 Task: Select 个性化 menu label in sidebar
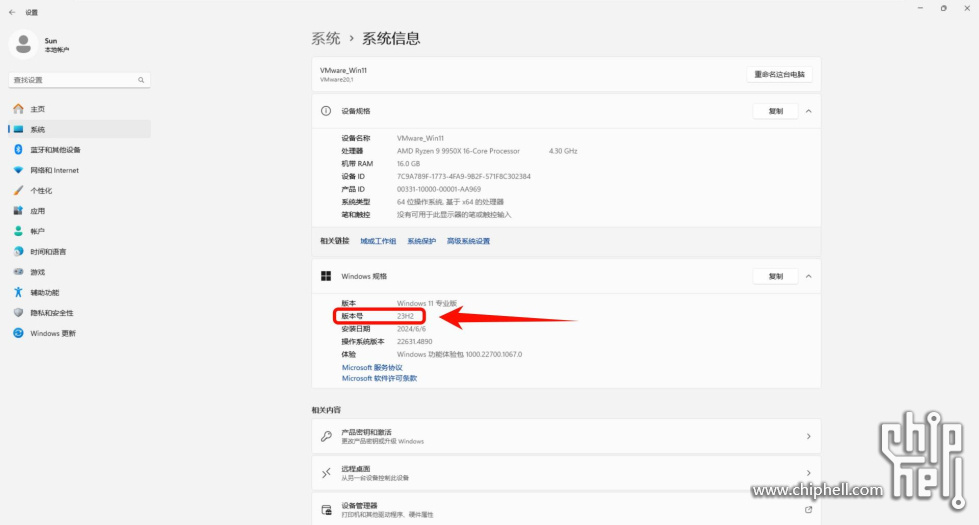(x=41, y=191)
